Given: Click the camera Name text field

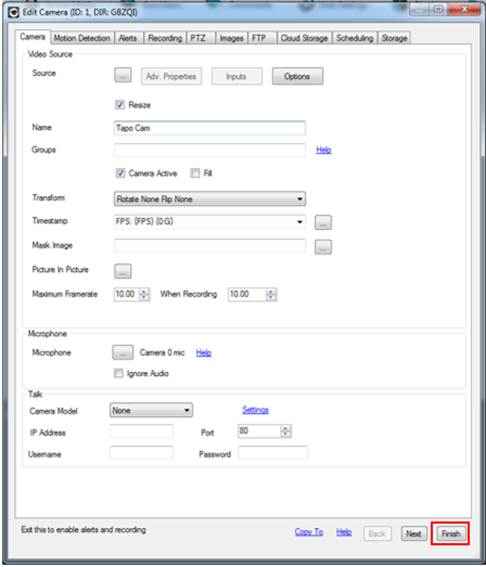Looking at the screenshot, I should tap(210, 128).
